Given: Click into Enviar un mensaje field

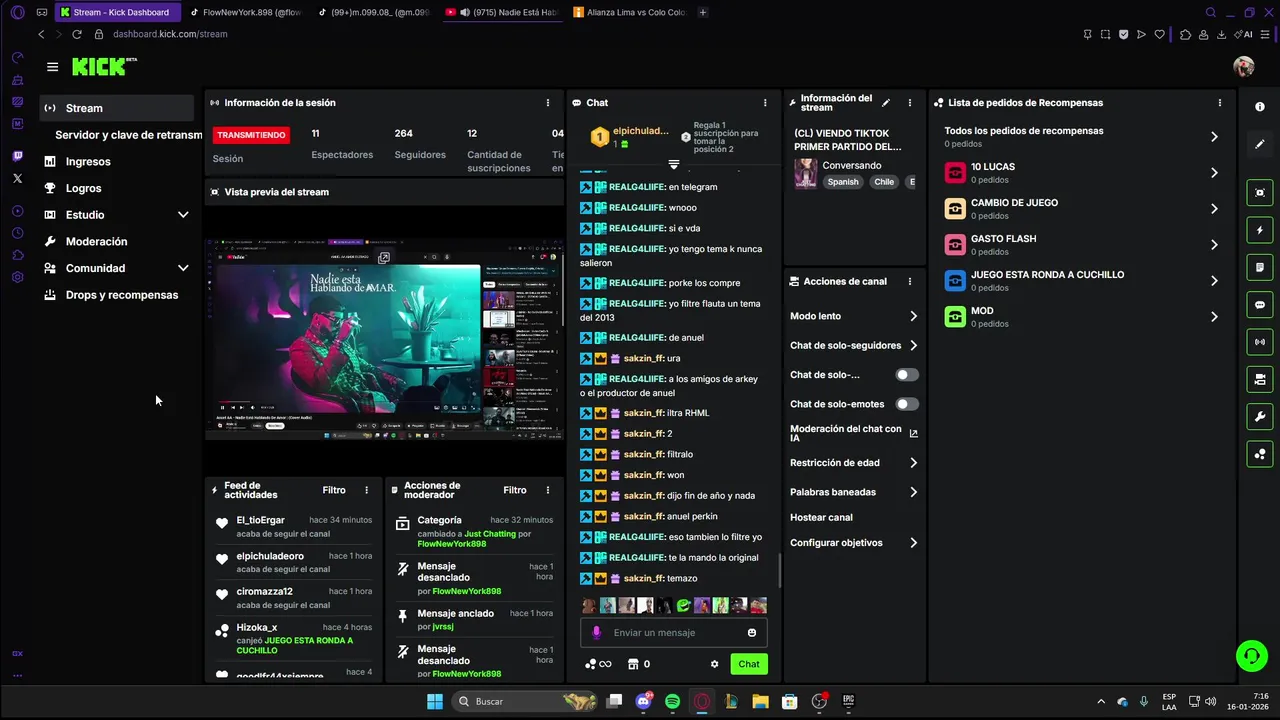Looking at the screenshot, I should click(674, 633).
